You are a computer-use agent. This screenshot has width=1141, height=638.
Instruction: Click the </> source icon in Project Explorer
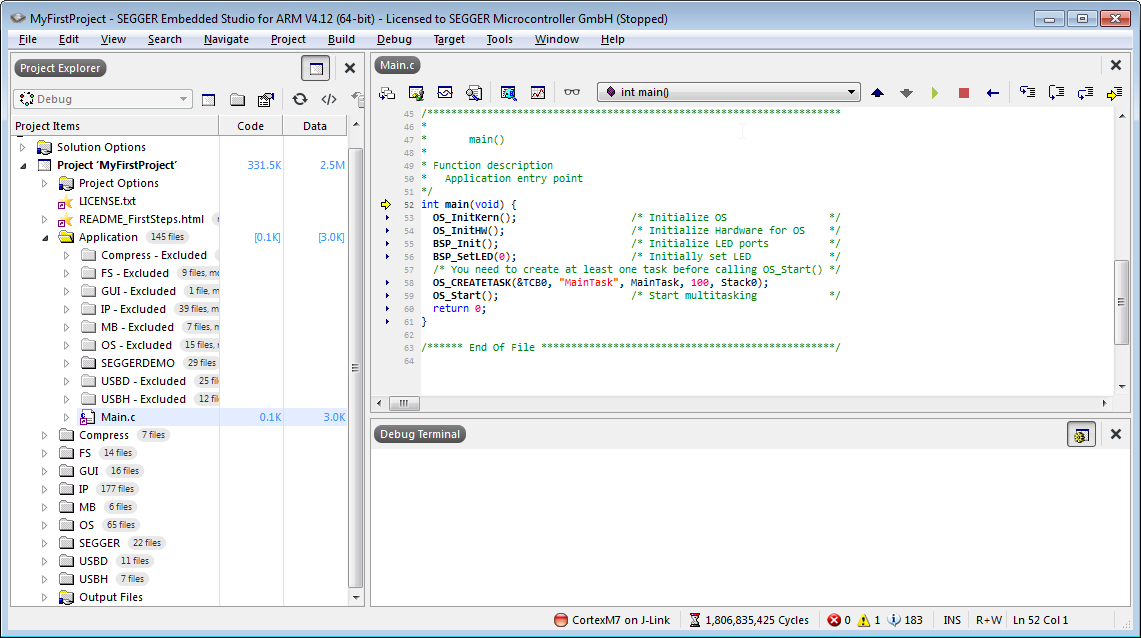coord(329,99)
